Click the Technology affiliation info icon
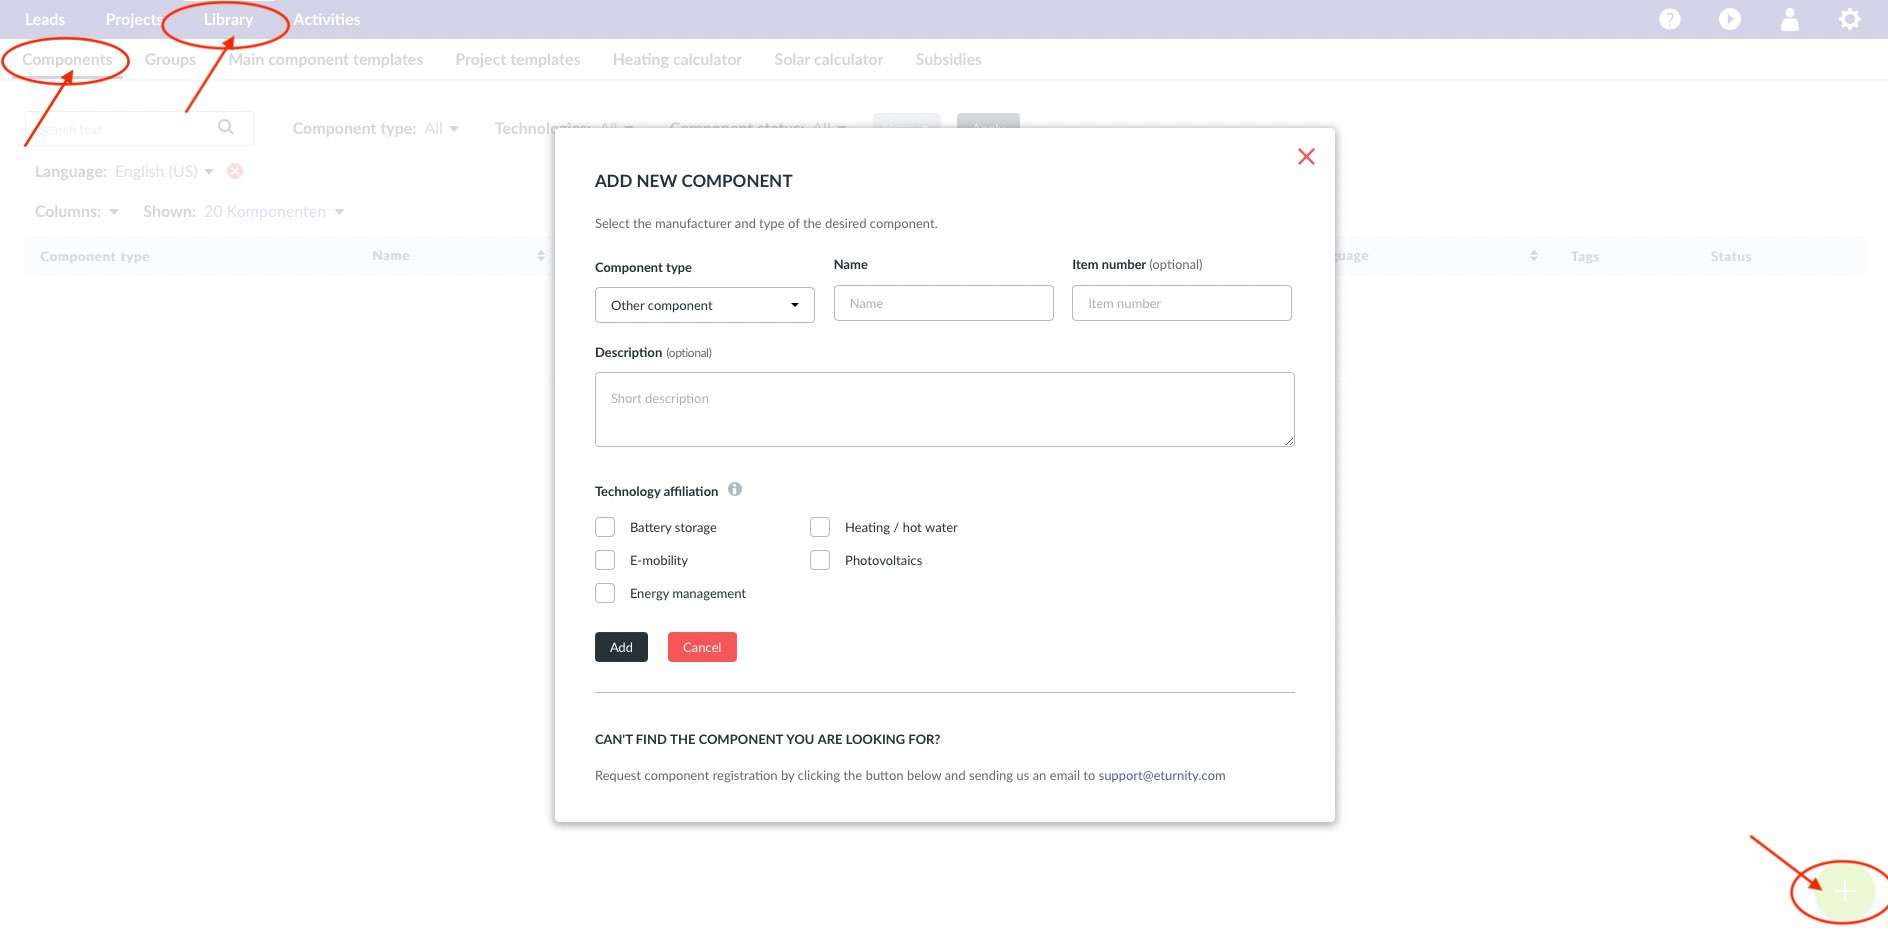The height and width of the screenshot is (935, 1888). click(x=735, y=490)
